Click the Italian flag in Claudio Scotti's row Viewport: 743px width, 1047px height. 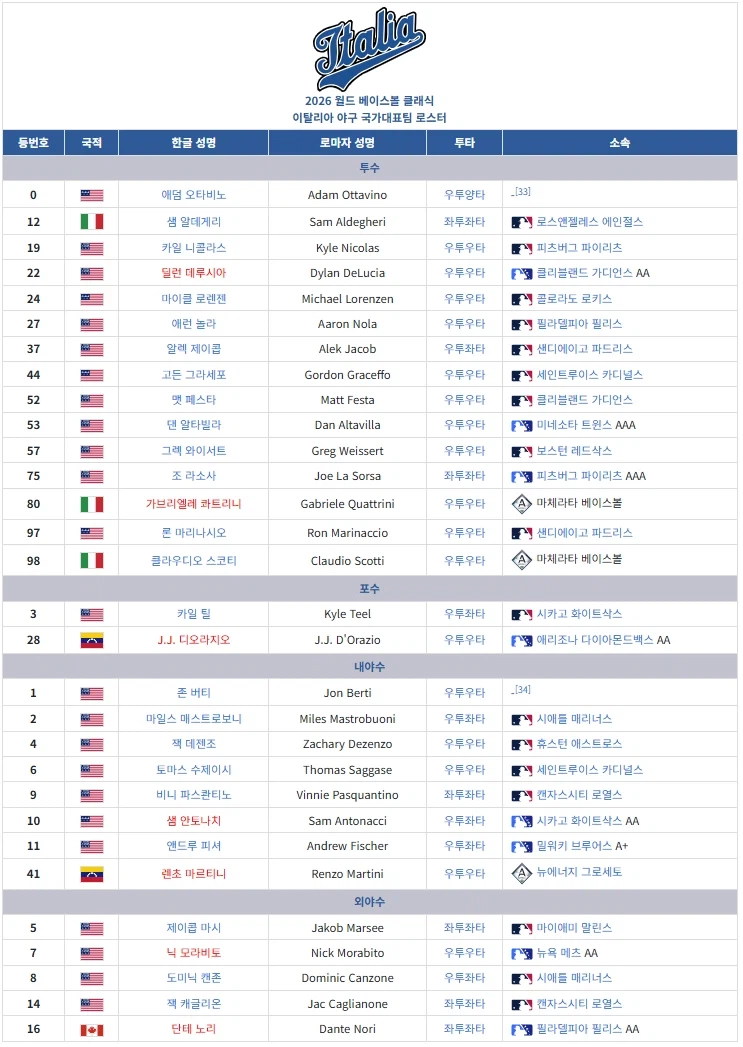[92, 561]
